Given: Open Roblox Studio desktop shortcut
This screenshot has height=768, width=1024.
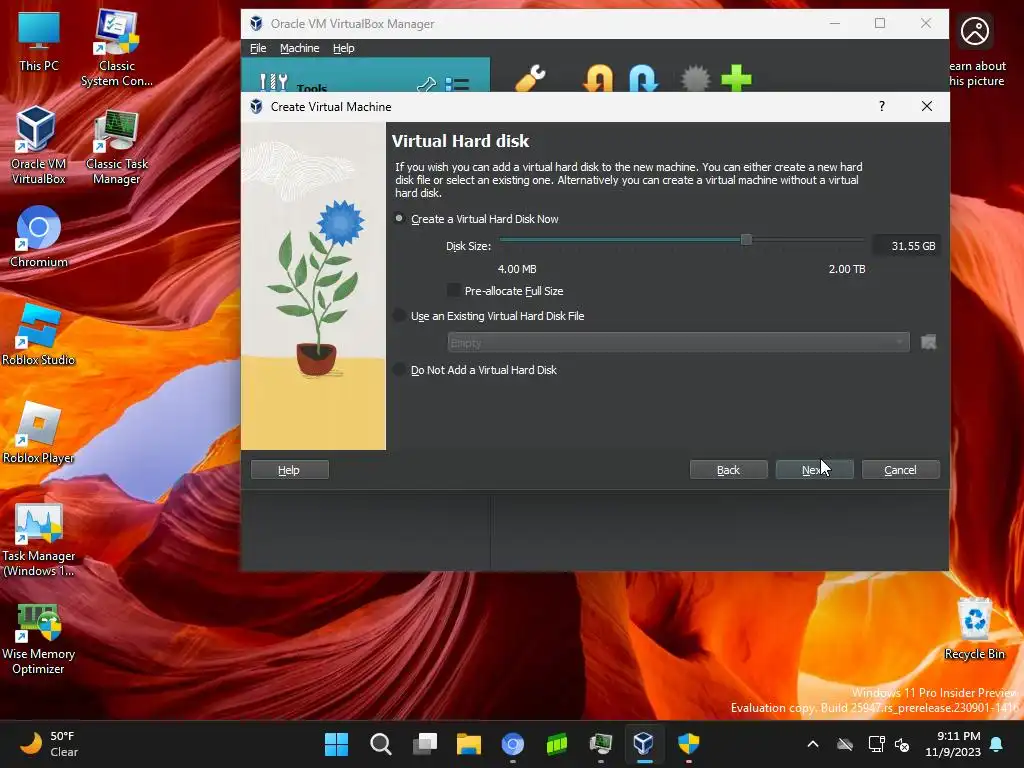Looking at the screenshot, I should [x=39, y=334].
